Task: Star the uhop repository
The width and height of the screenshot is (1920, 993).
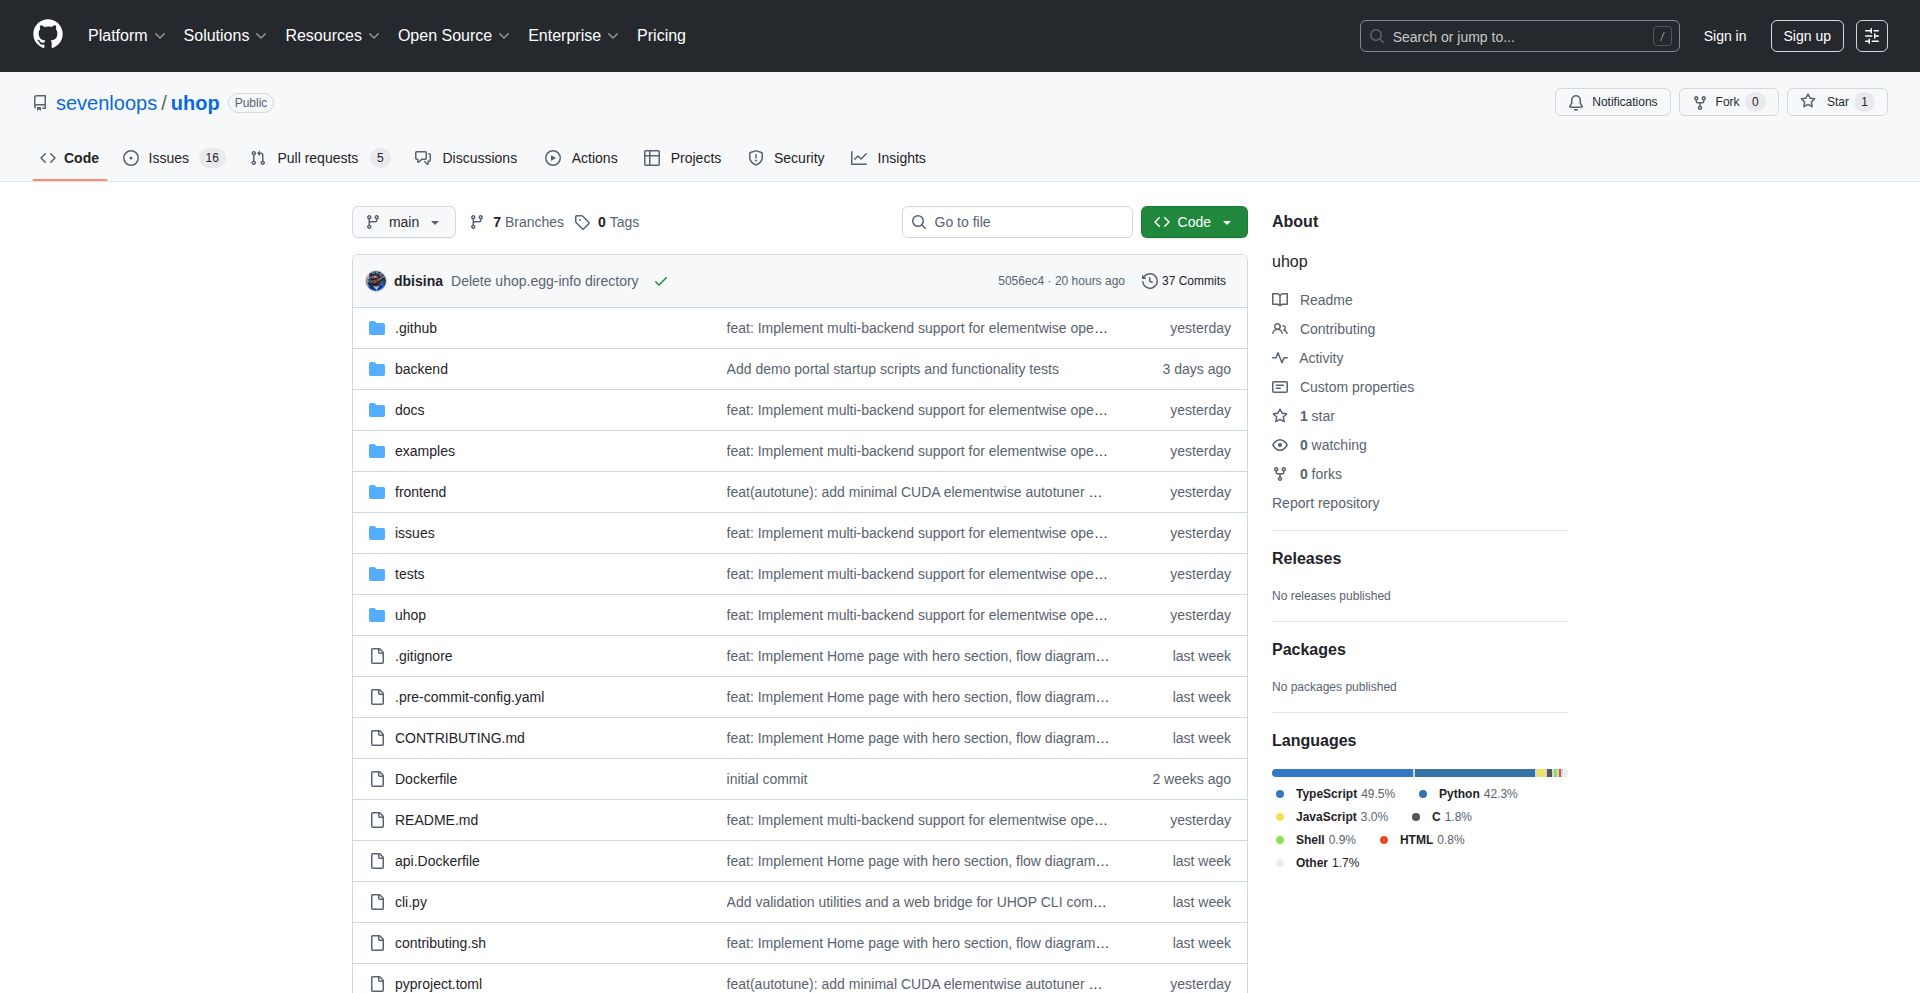Action: 1826,102
